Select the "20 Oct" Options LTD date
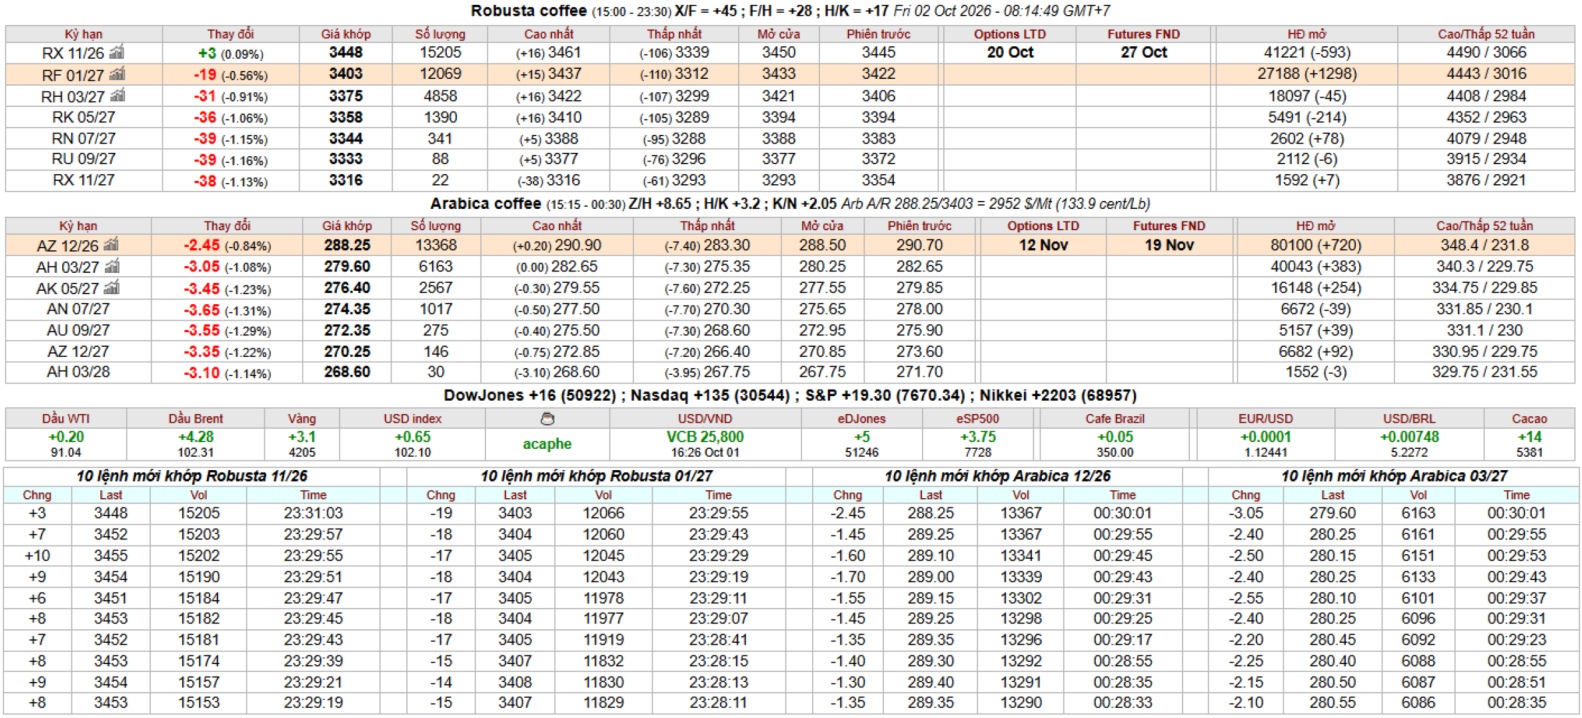Image resolution: width=1582 pixels, height=718 pixels. (x=1010, y=52)
